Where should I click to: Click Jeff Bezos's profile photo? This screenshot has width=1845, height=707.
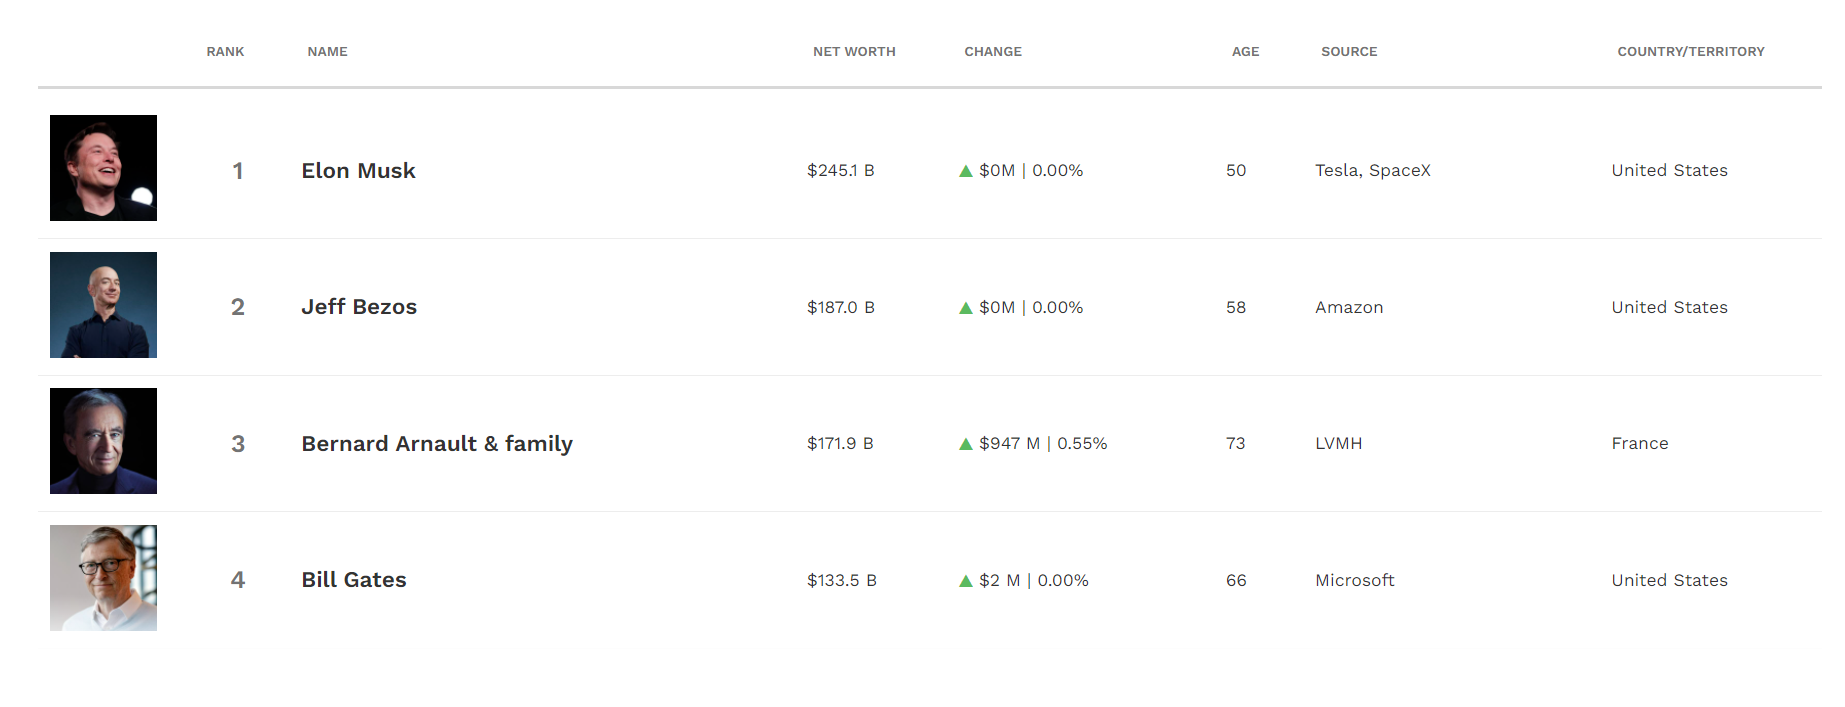tap(103, 305)
